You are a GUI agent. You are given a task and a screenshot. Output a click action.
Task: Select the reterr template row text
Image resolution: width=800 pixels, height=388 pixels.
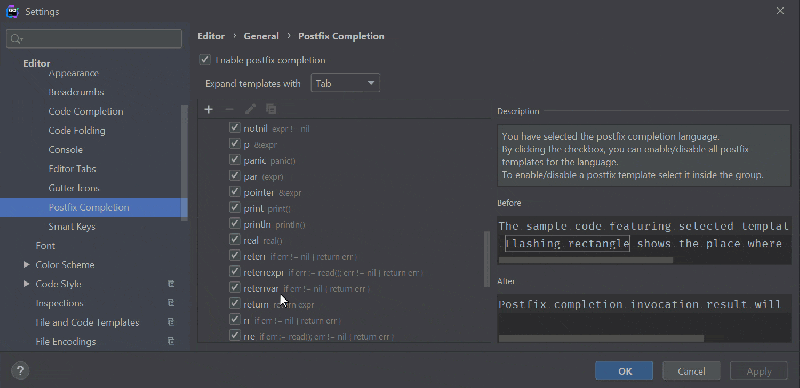pos(300,256)
